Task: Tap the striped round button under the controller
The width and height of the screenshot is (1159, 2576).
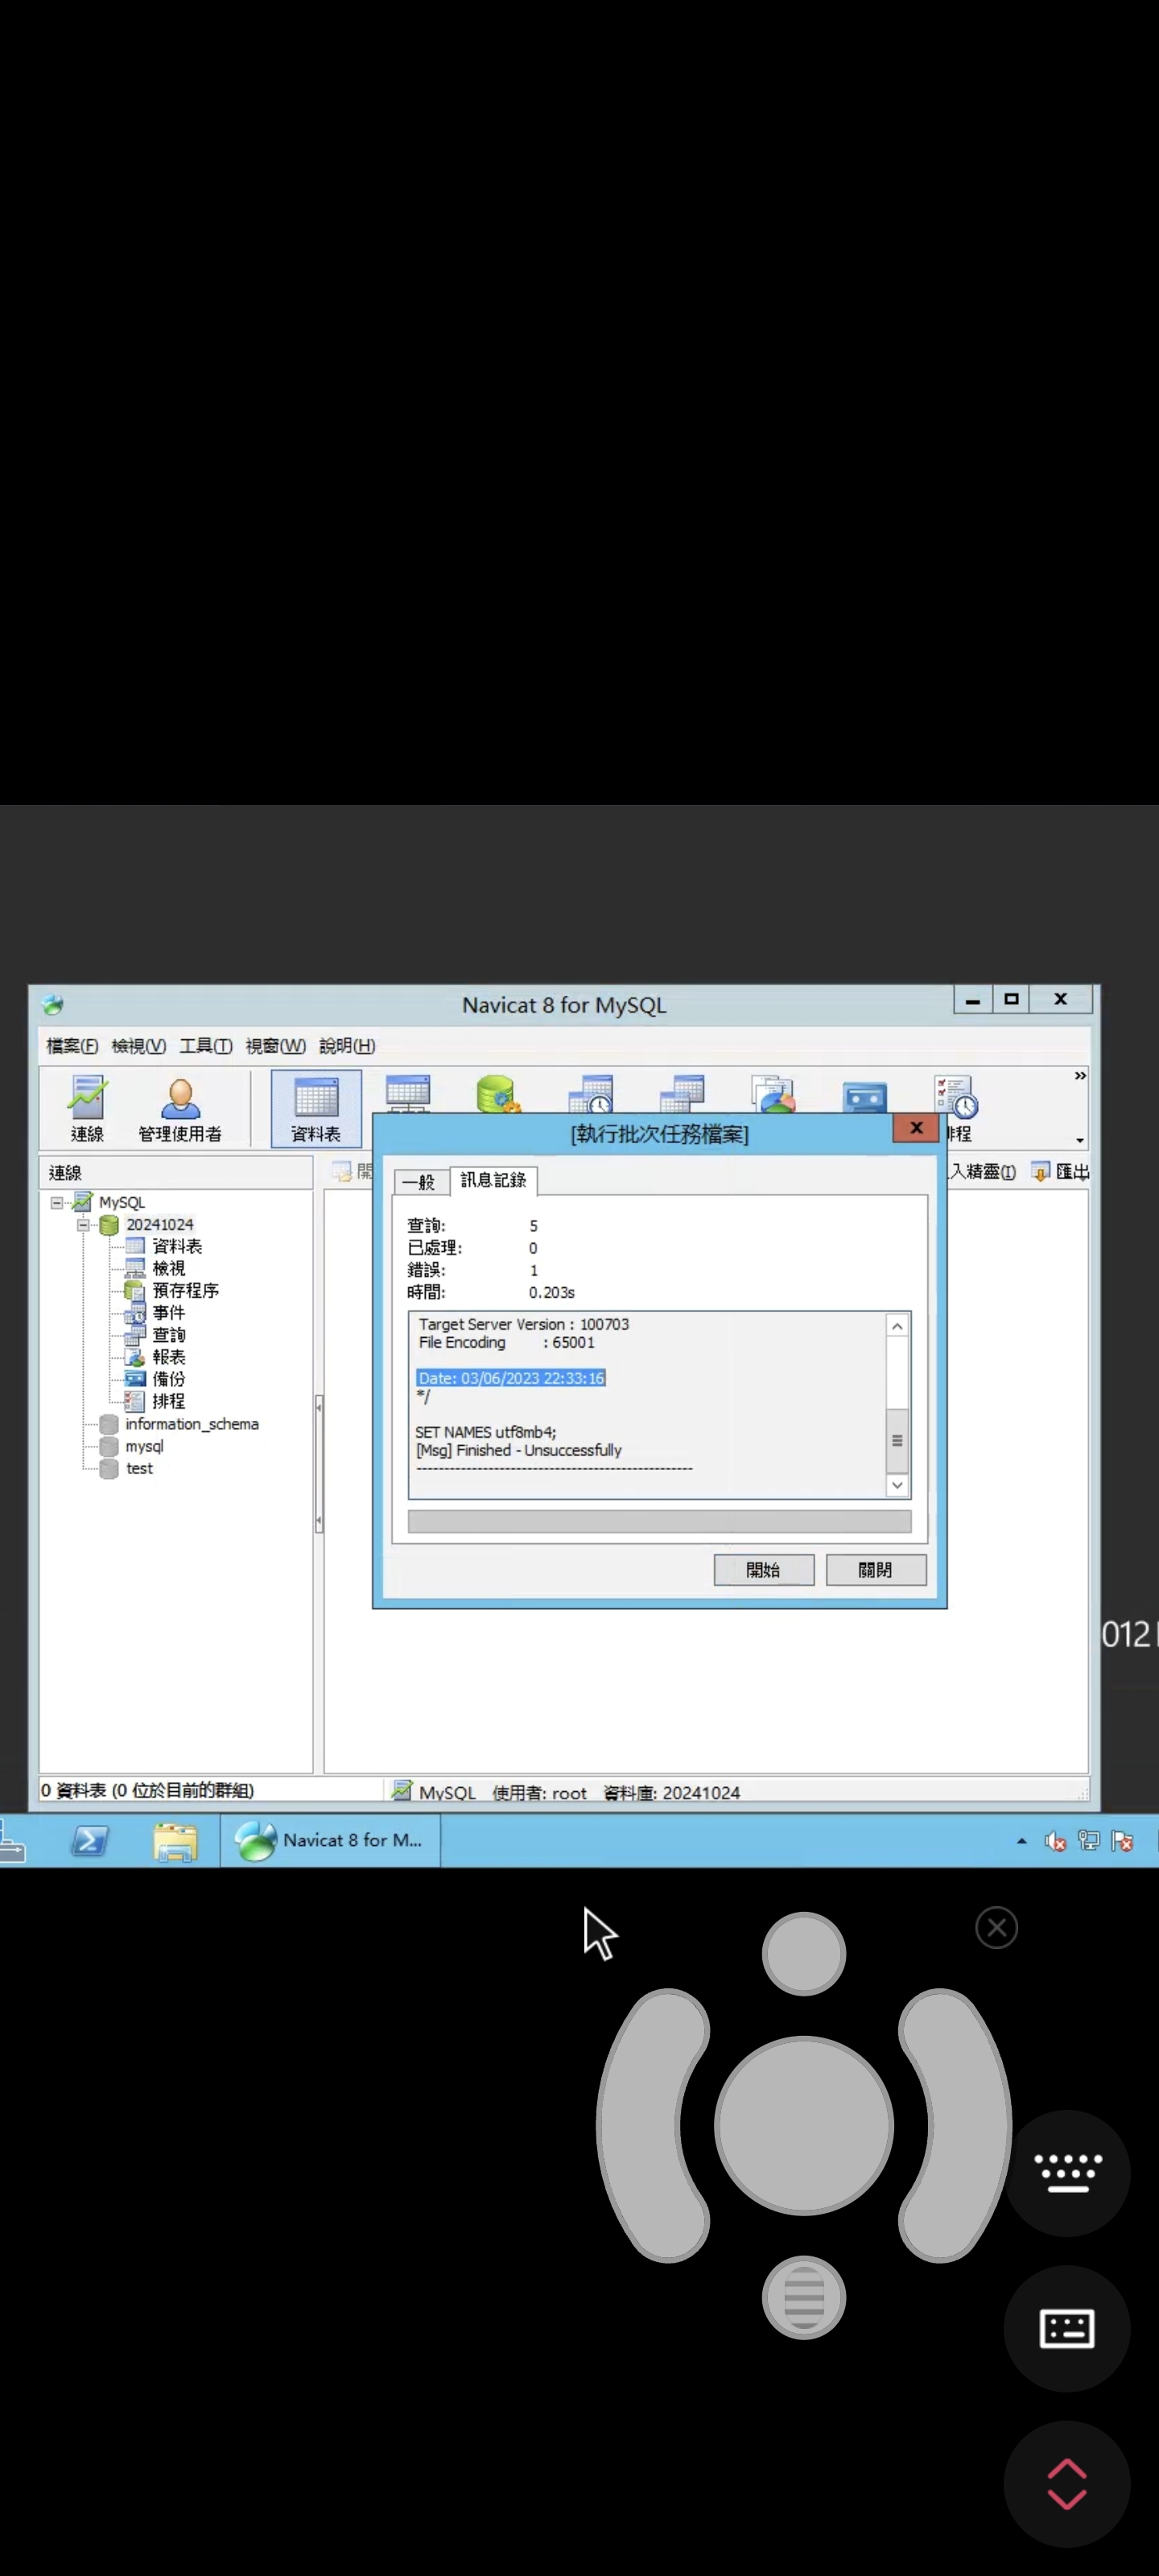Action: point(803,2297)
